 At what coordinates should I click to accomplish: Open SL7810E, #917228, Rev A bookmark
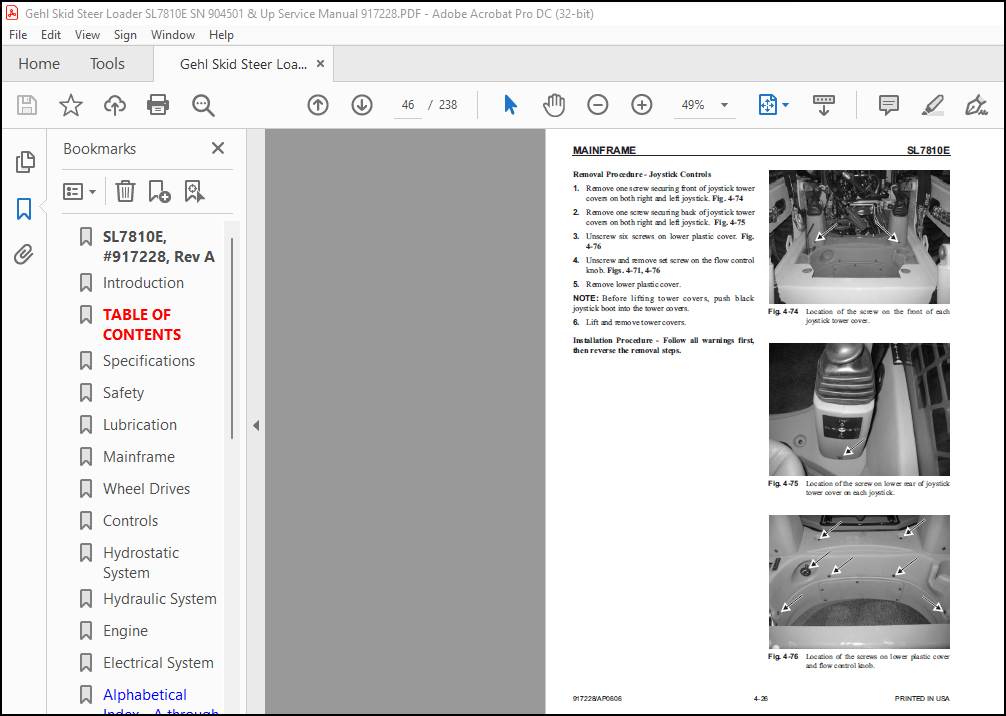[158, 246]
